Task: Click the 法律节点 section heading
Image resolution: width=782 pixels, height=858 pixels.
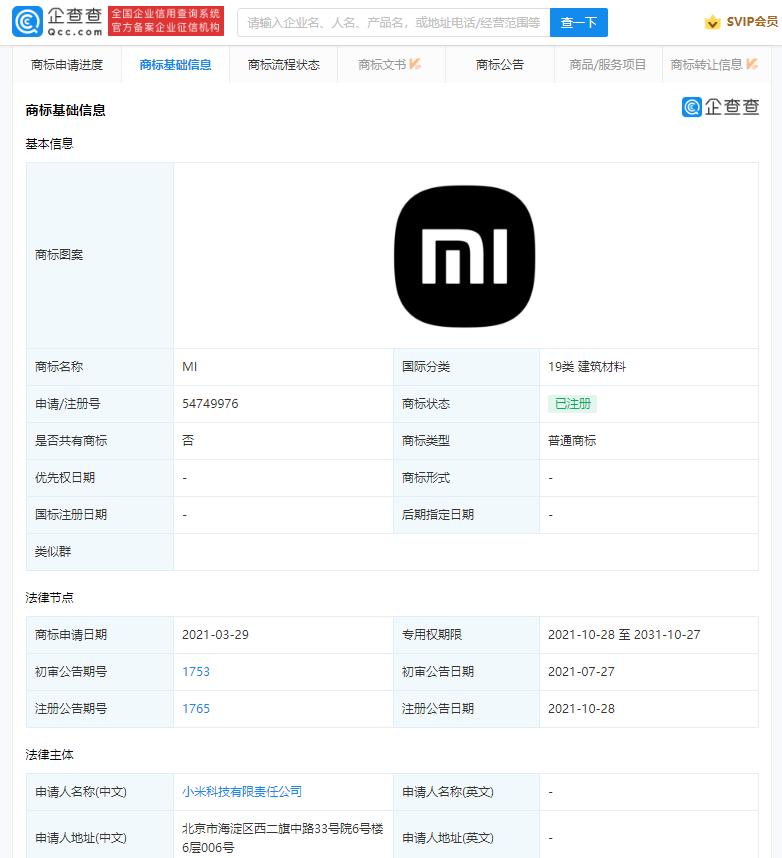Action: pos(49,598)
